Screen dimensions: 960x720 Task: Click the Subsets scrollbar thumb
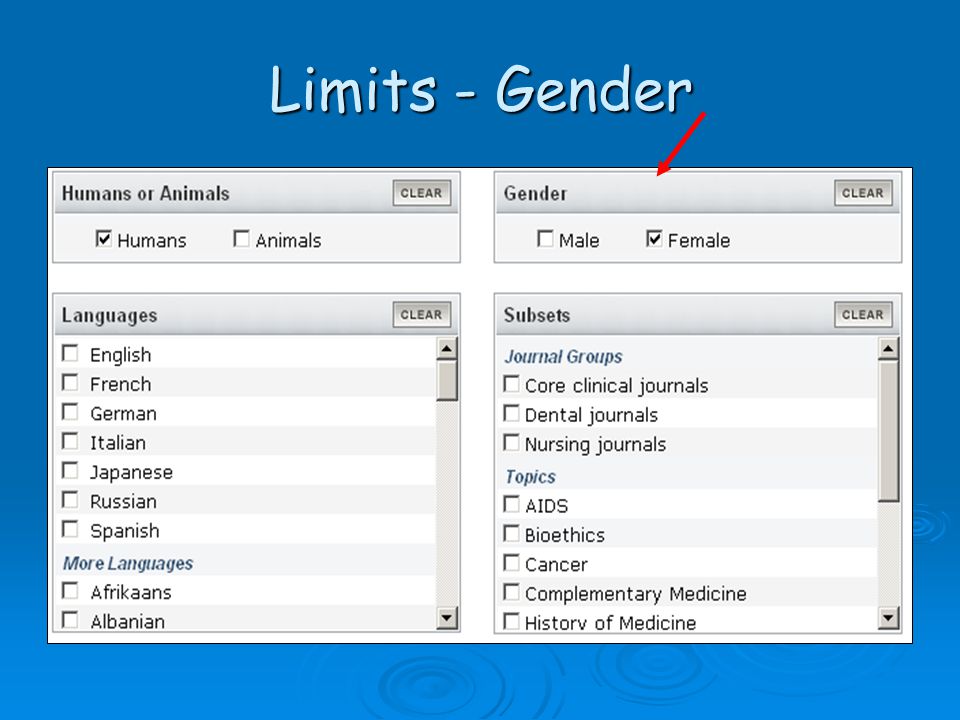point(888,432)
